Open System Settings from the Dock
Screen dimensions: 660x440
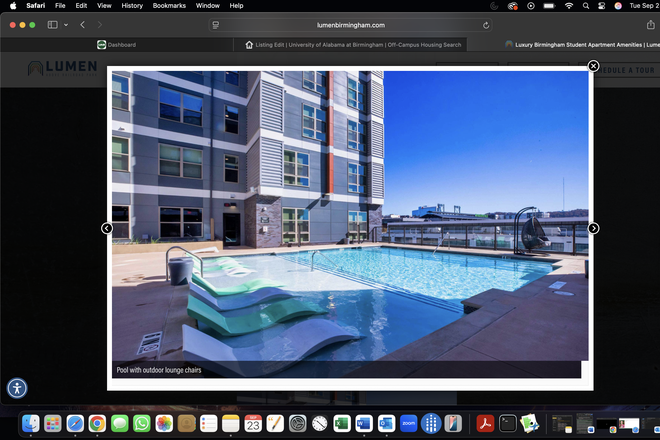click(x=298, y=424)
